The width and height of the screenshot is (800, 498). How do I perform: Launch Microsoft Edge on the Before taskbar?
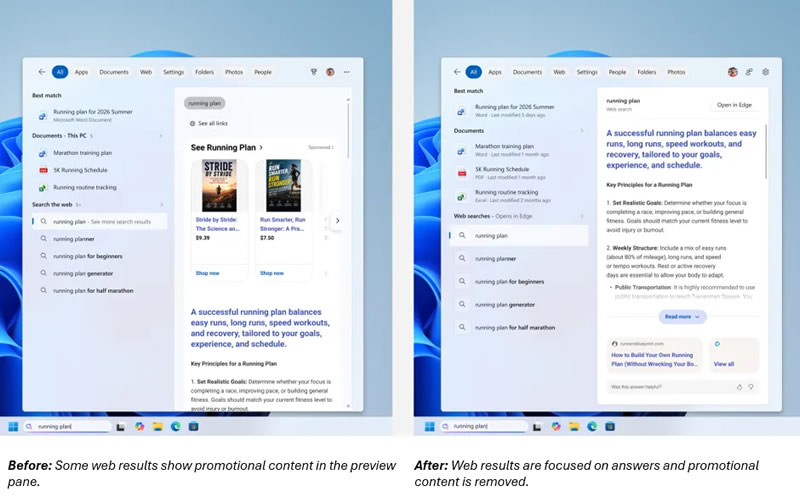tap(176, 427)
